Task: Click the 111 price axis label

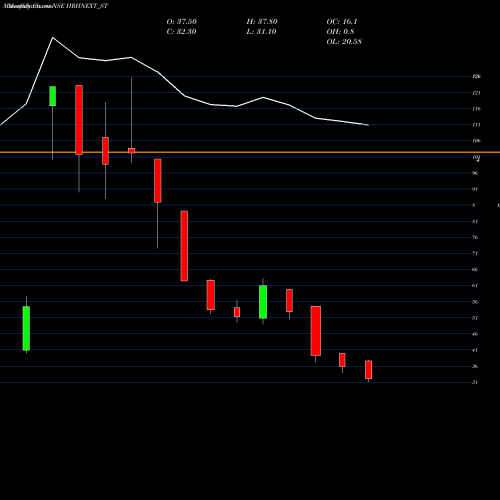Action: [x=476, y=125]
